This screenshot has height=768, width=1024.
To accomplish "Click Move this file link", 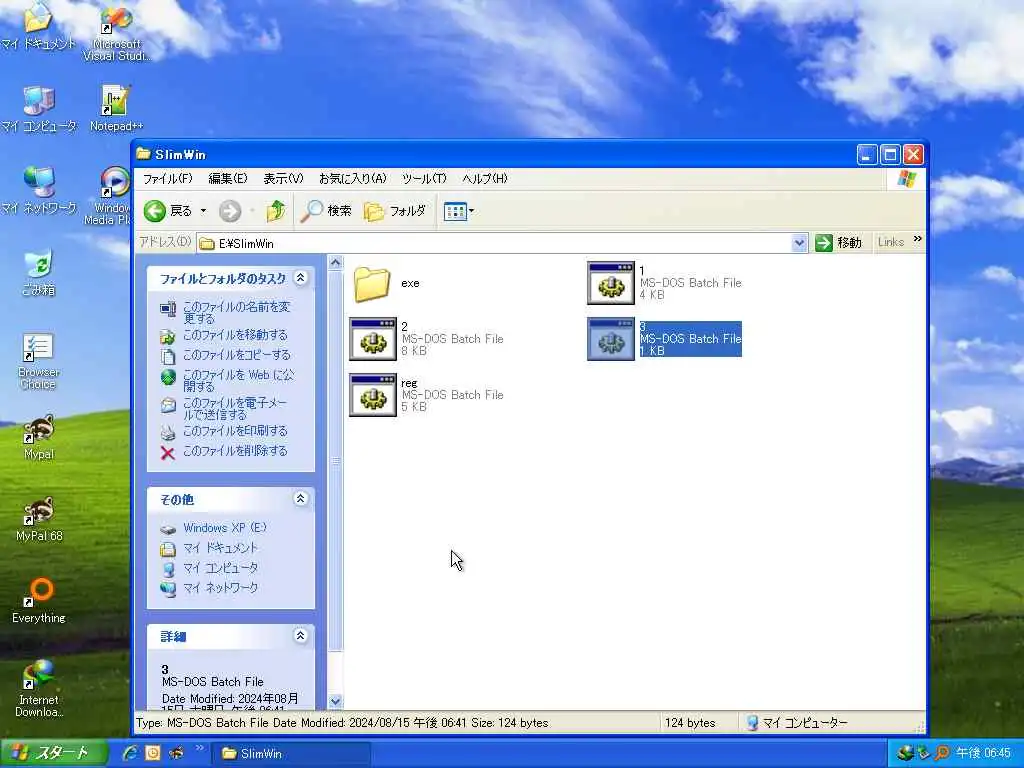I will point(235,335).
